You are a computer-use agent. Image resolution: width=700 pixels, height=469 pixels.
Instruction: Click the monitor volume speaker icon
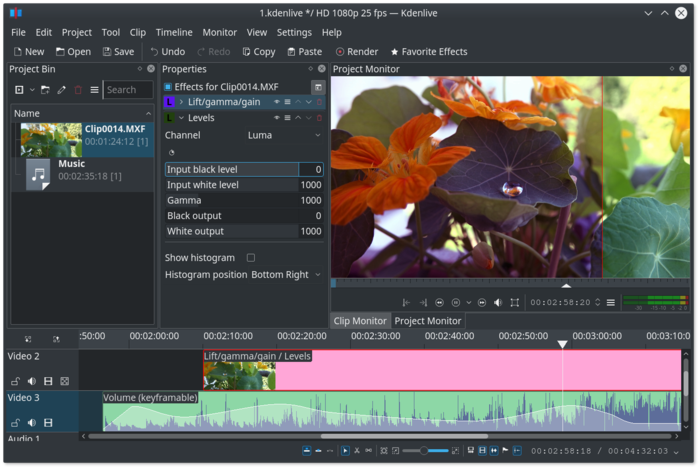tap(498, 302)
